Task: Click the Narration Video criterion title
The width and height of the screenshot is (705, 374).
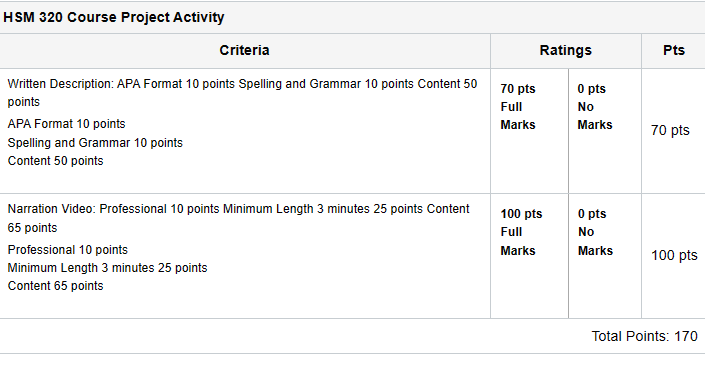Action: (239, 218)
